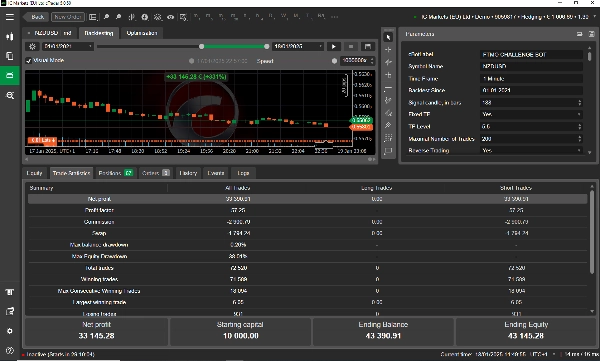Click the Speed slider handle
The width and height of the screenshot is (600, 361).
tap(334, 61)
